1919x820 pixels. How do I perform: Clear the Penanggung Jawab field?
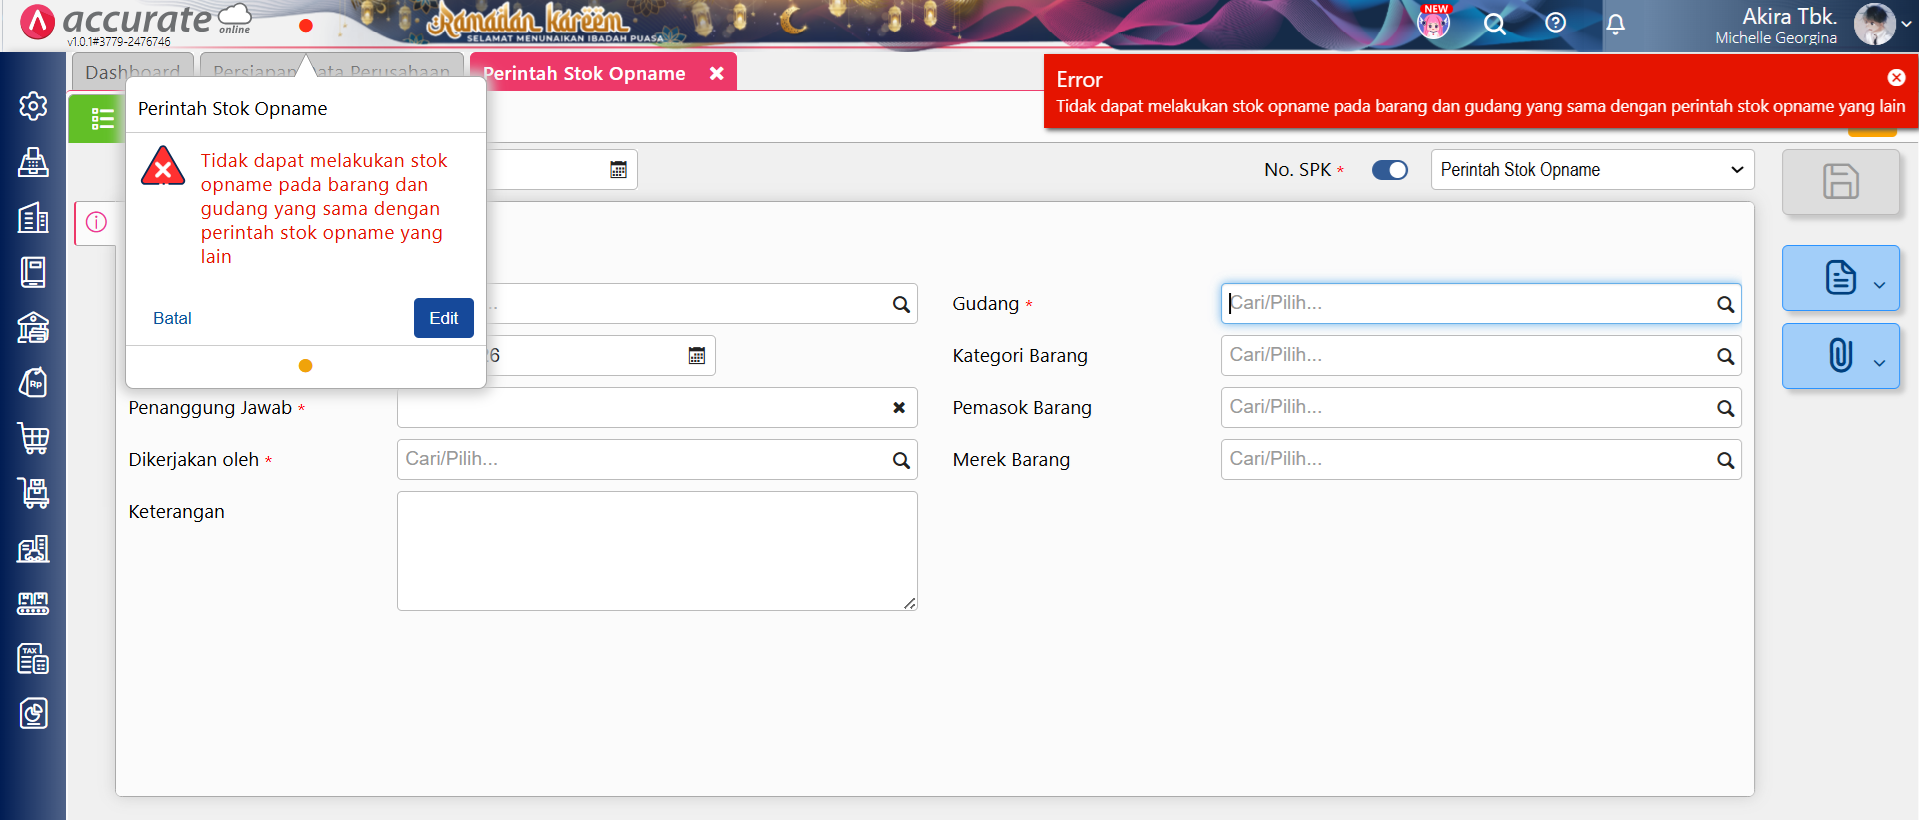(x=898, y=408)
